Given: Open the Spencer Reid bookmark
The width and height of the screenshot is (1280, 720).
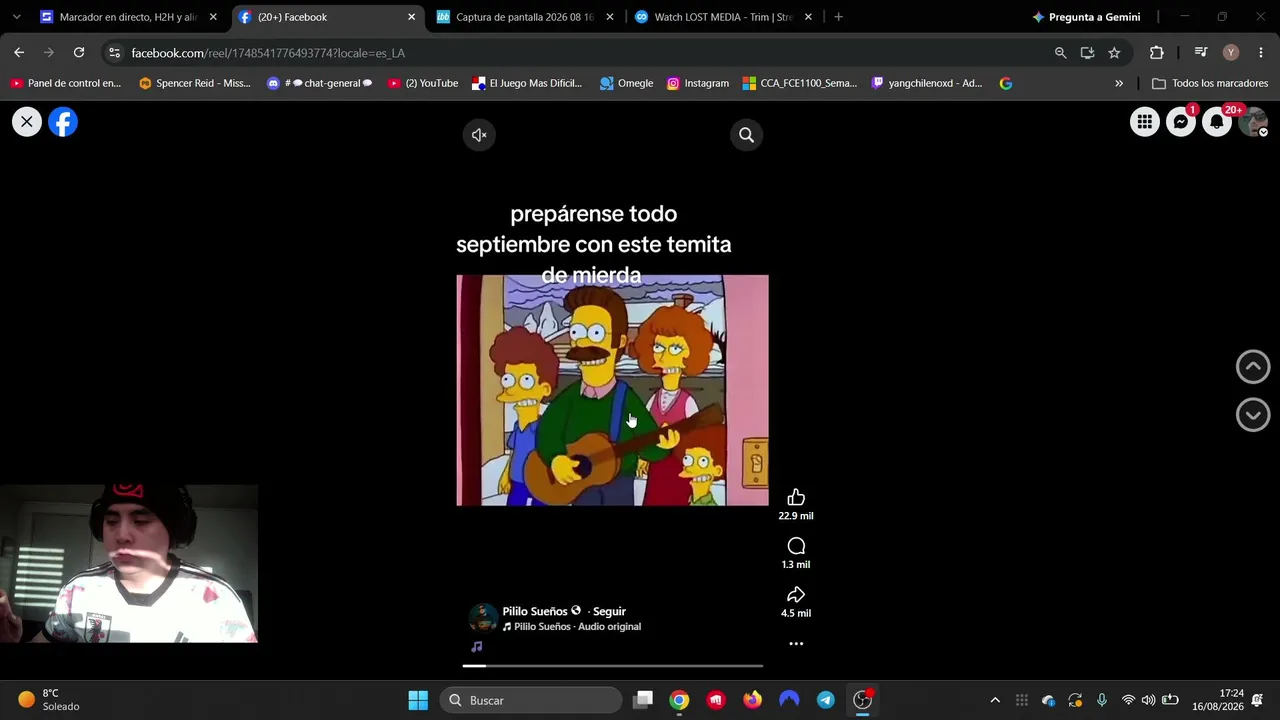Looking at the screenshot, I should pyautogui.click(x=195, y=83).
